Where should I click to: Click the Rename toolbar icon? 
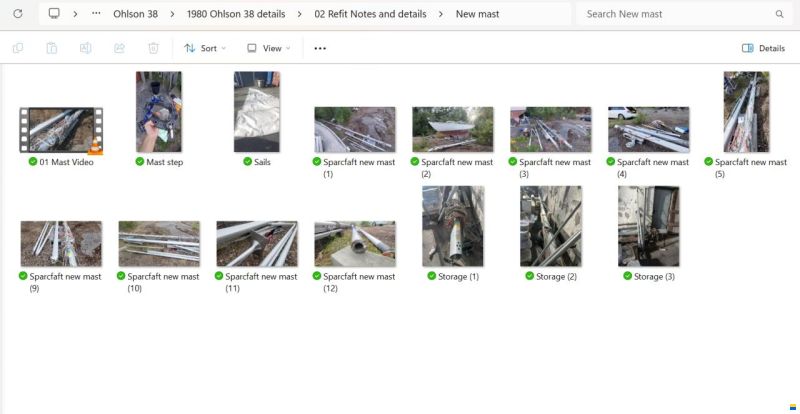pos(85,48)
